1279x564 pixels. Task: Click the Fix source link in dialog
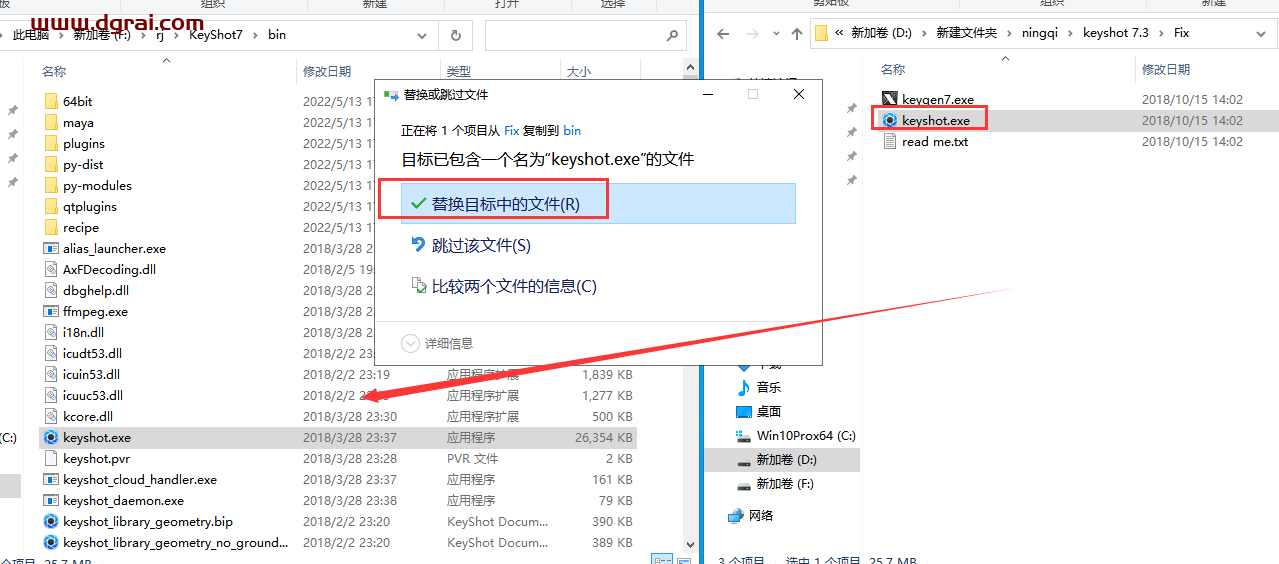point(511,130)
